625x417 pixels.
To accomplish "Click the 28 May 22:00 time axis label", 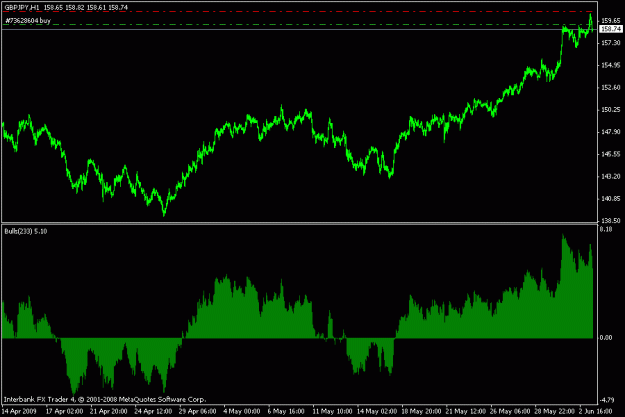I will click(x=554, y=411).
